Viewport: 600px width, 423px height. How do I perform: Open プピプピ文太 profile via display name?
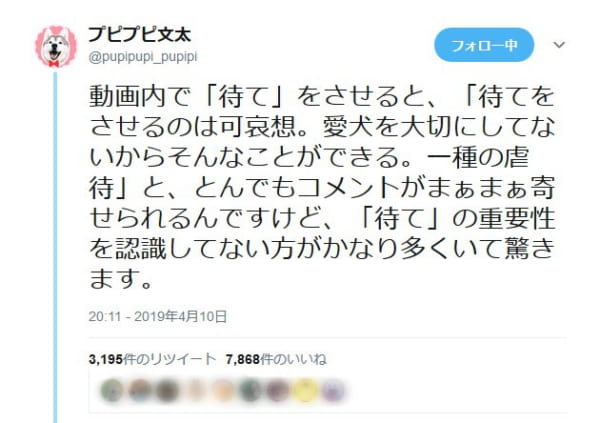click(x=140, y=35)
